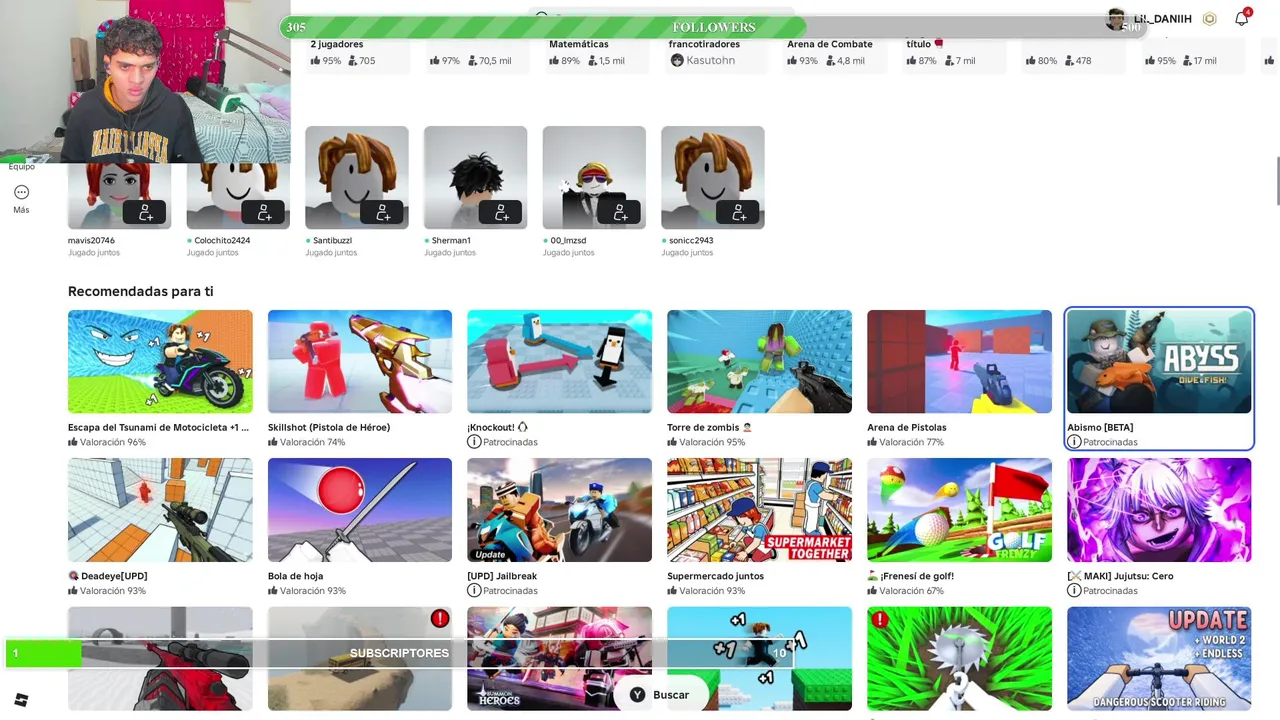Open the Más sidebar menu

coord(21,199)
